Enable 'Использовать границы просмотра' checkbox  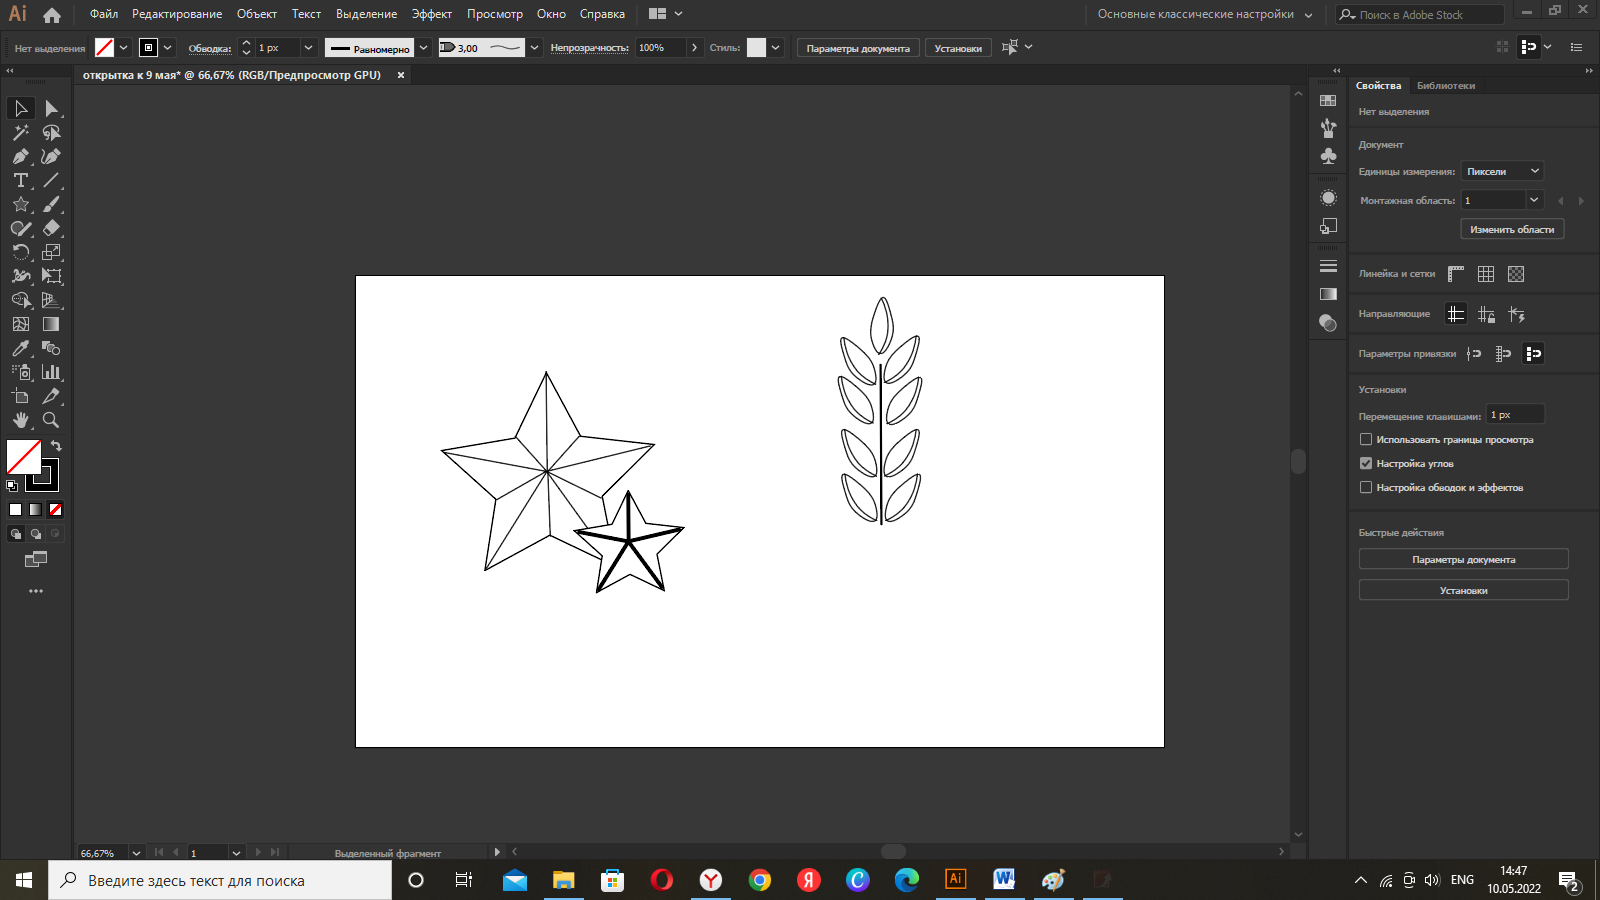point(1366,440)
